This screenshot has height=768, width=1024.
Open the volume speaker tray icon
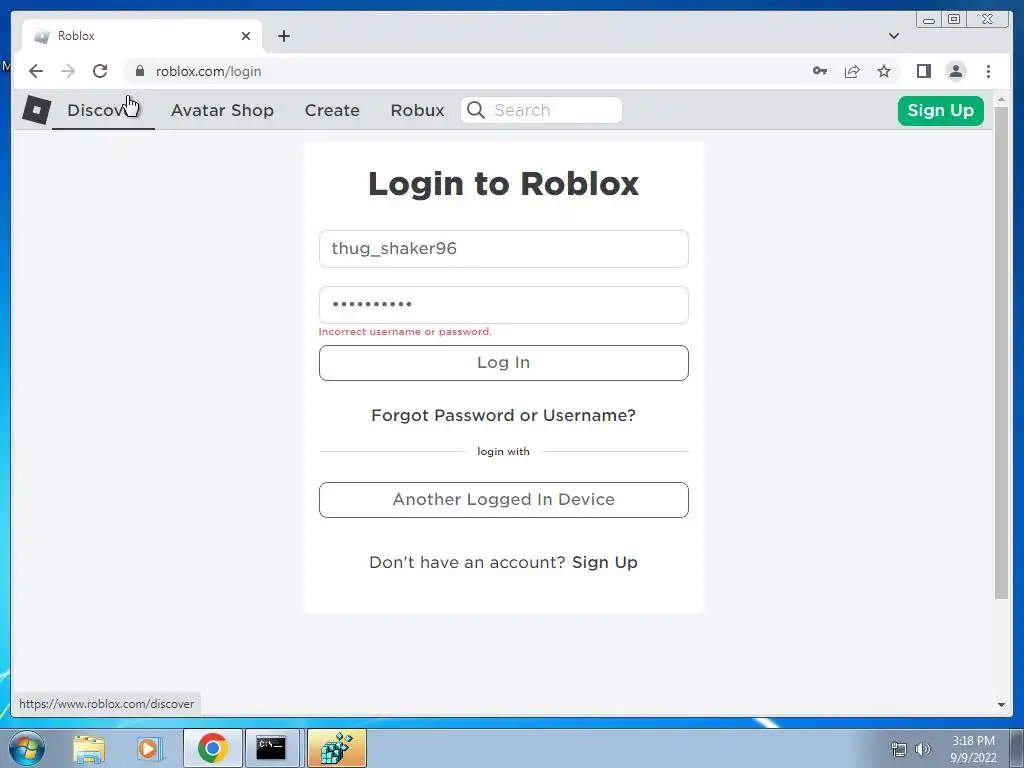[923, 749]
